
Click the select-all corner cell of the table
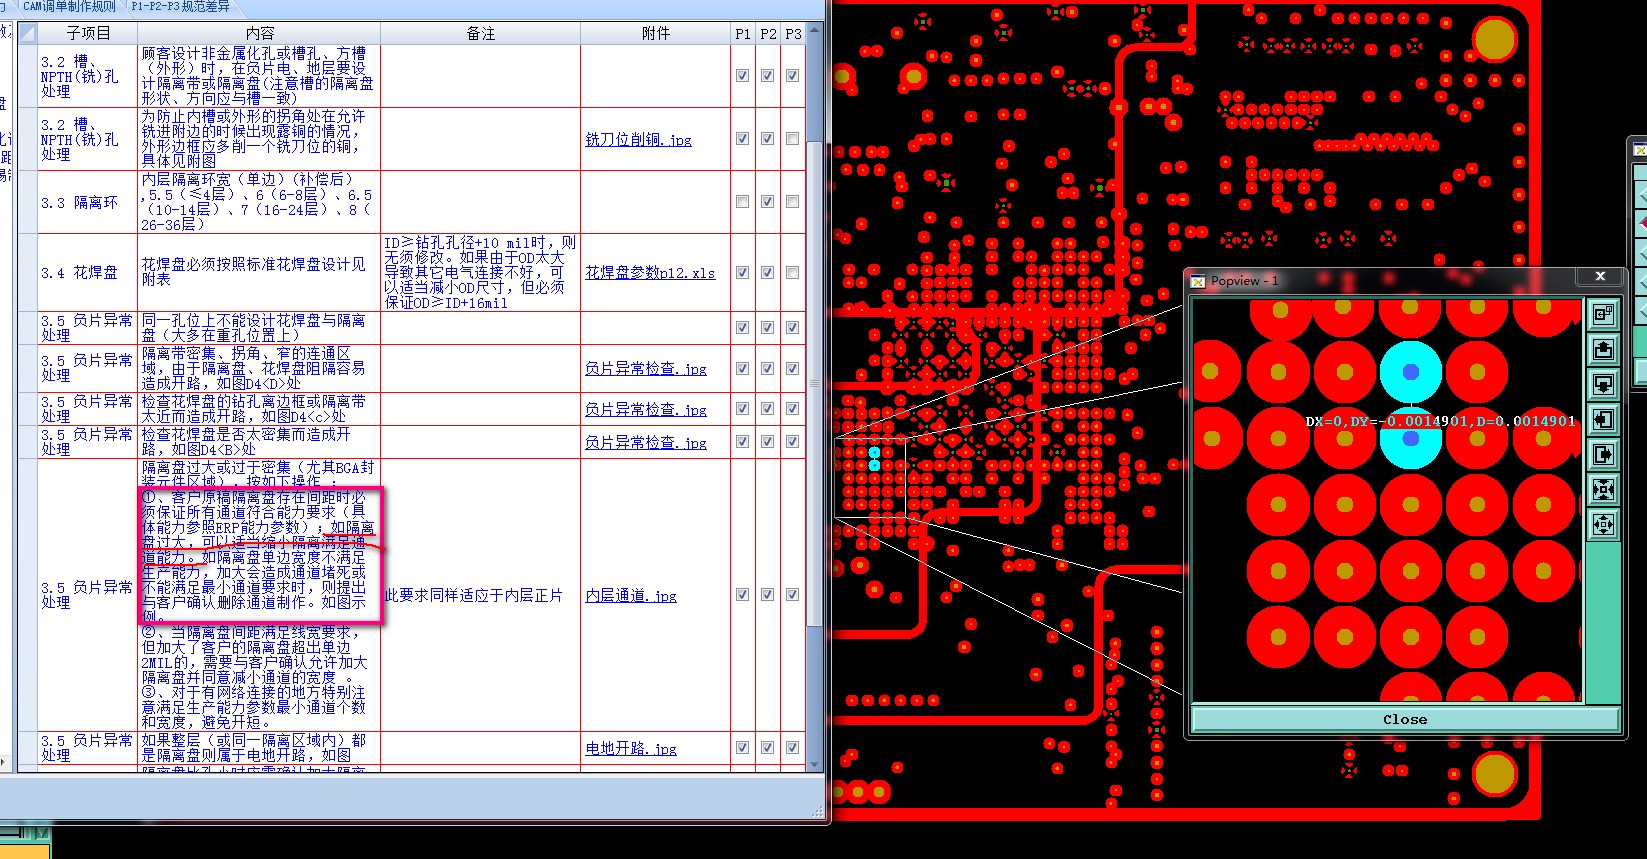click(27, 33)
